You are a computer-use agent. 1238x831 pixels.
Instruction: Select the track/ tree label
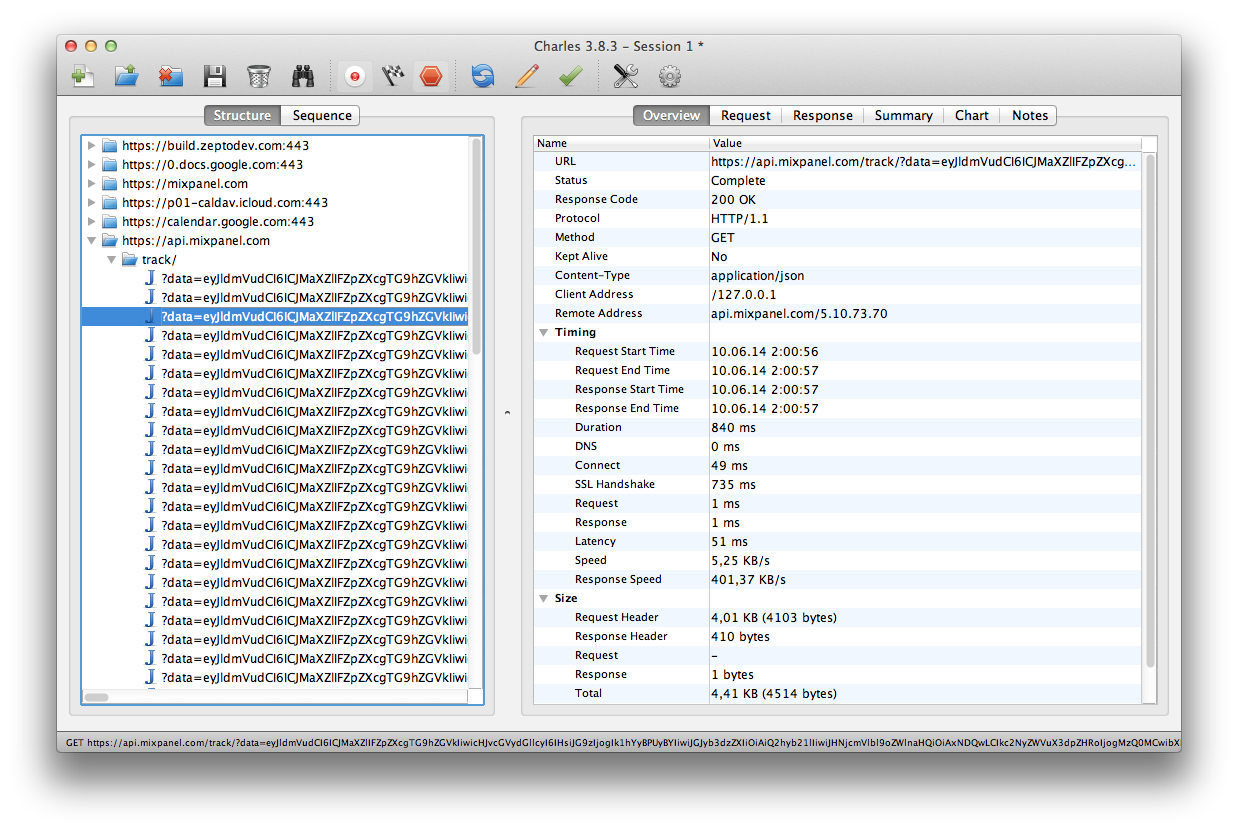coord(159,260)
